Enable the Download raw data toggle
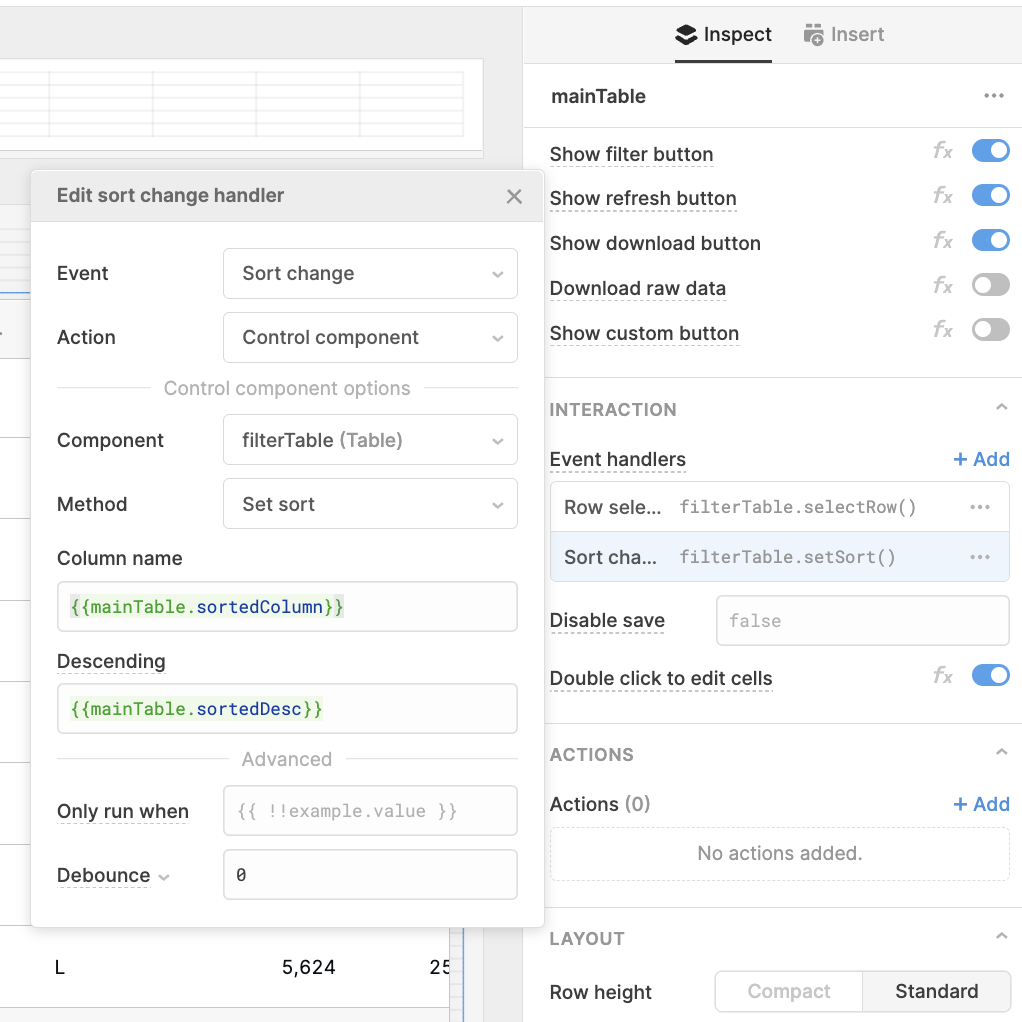This screenshot has height=1022, width=1022. pyautogui.click(x=990, y=285)
